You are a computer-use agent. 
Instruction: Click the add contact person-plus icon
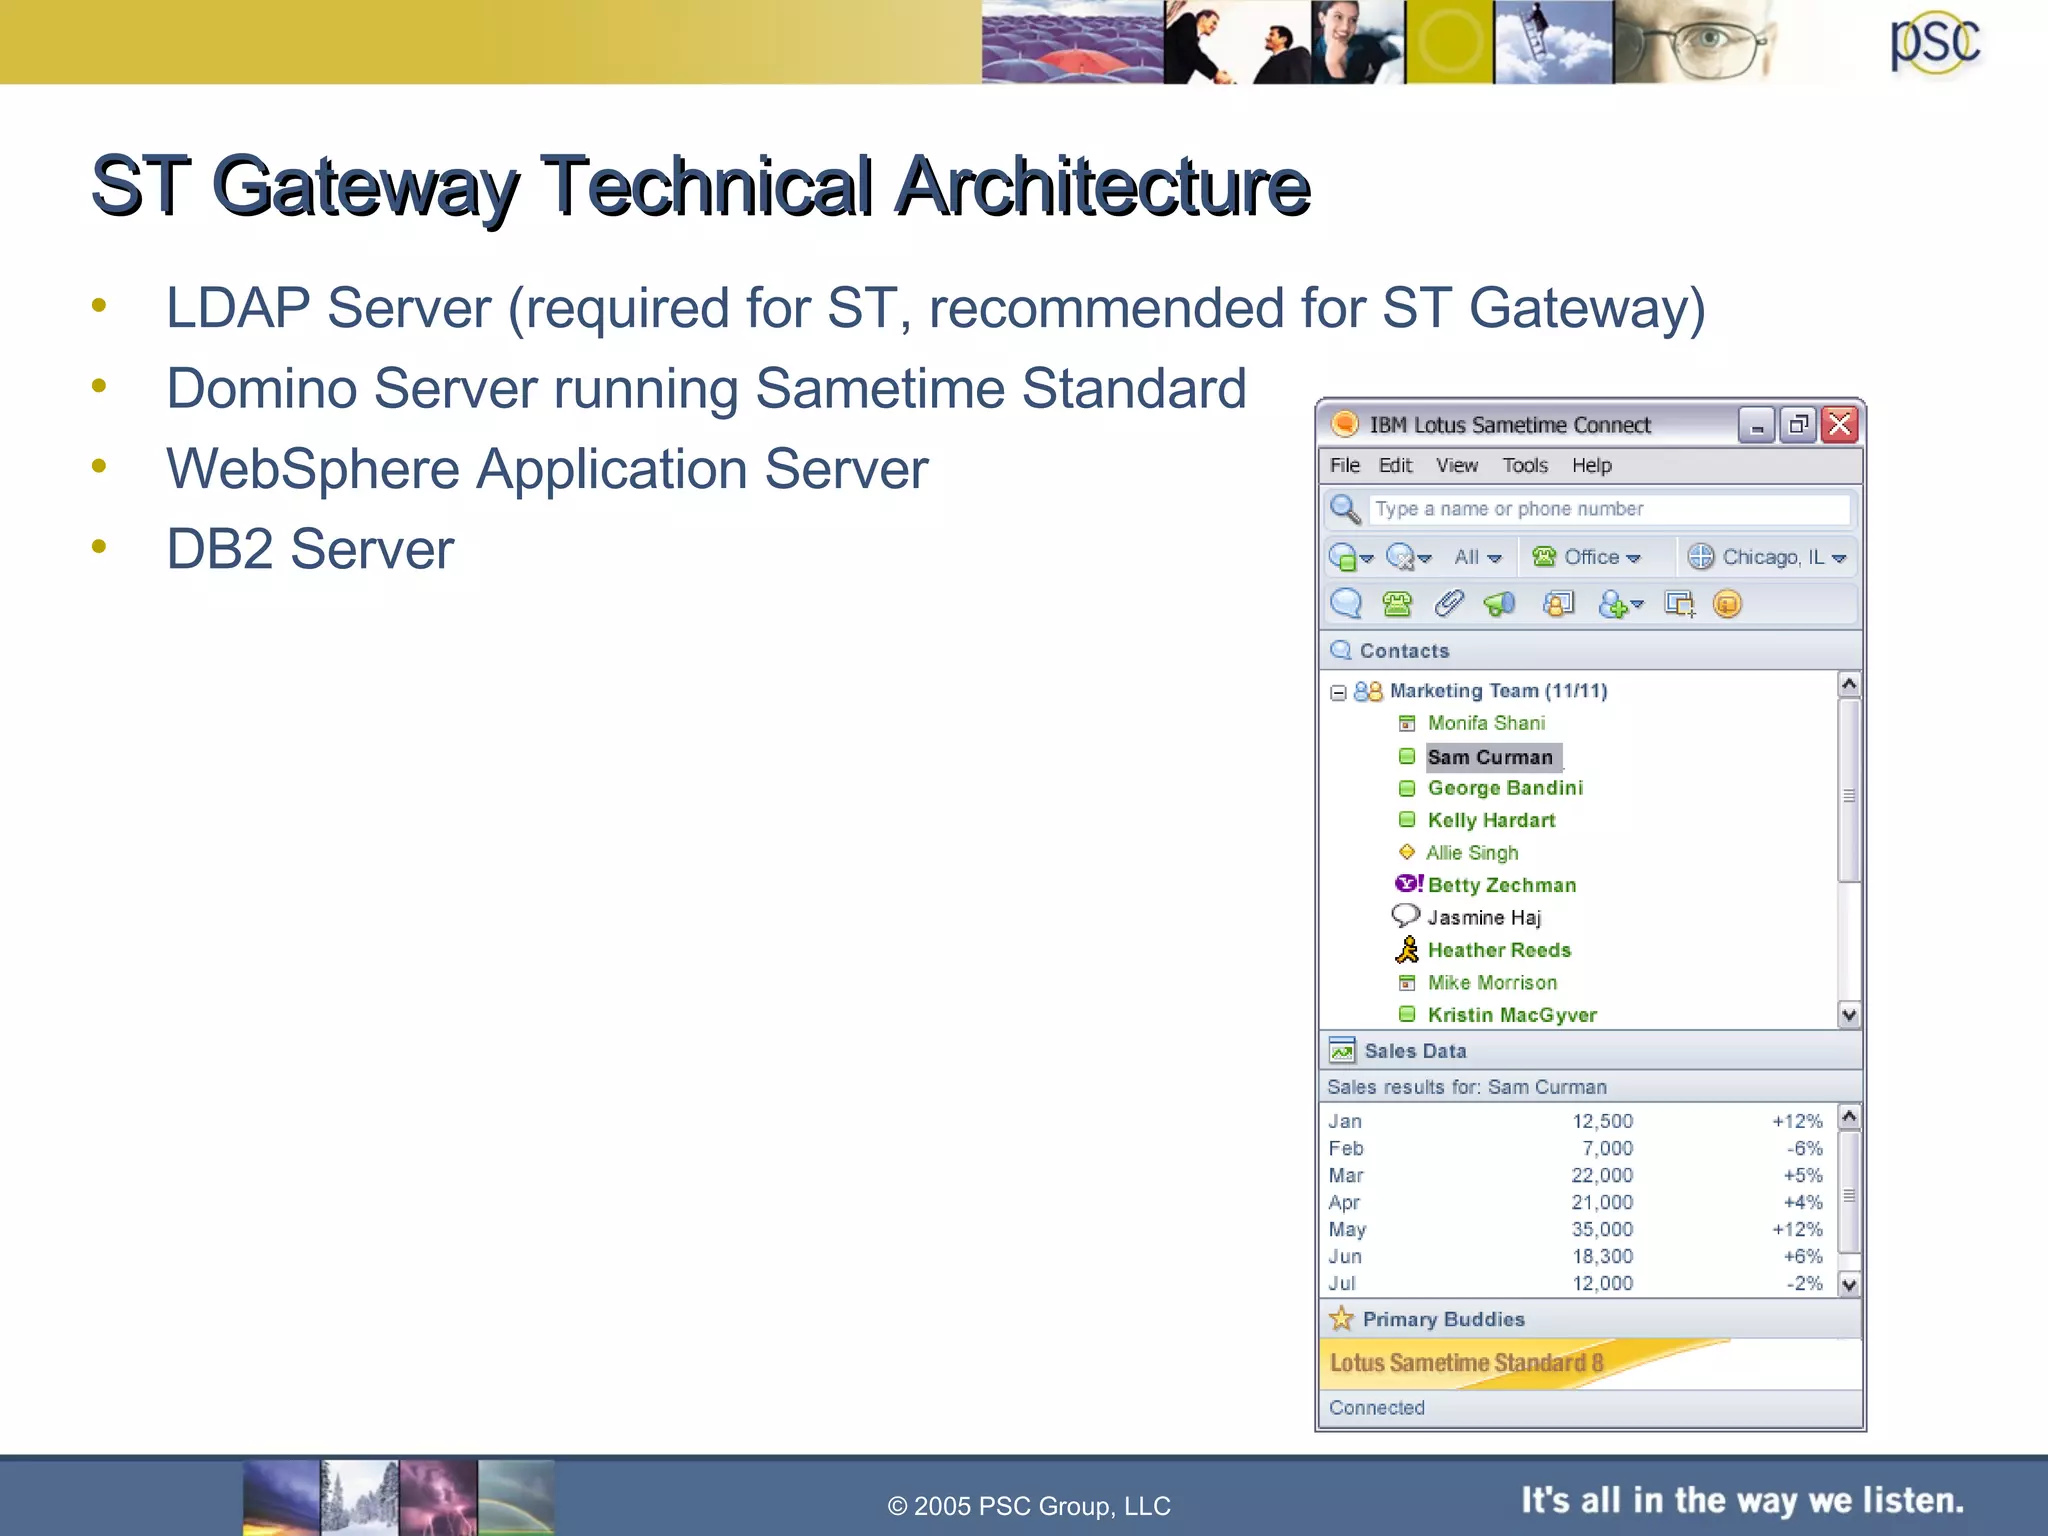[x=1613, y=604]
